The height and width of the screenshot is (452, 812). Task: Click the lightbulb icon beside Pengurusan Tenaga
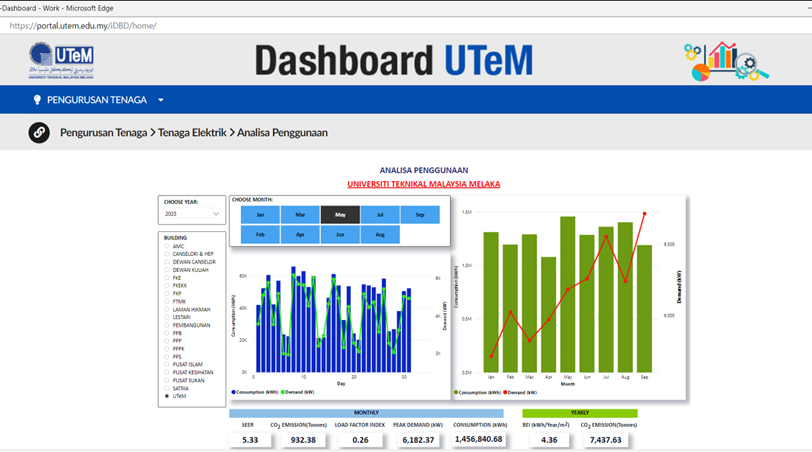pos(37,100)
